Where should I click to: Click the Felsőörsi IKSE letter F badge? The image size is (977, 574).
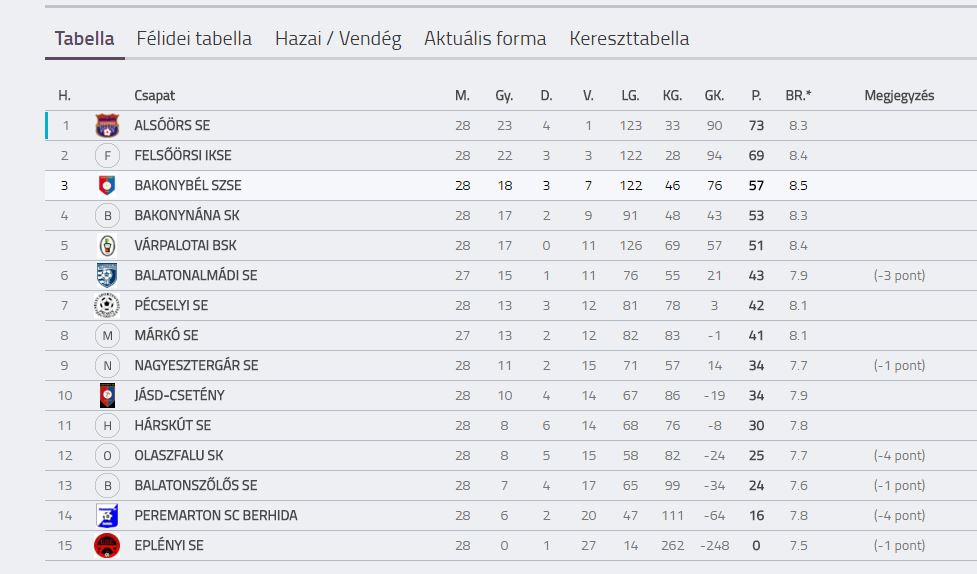click(107, 155)
